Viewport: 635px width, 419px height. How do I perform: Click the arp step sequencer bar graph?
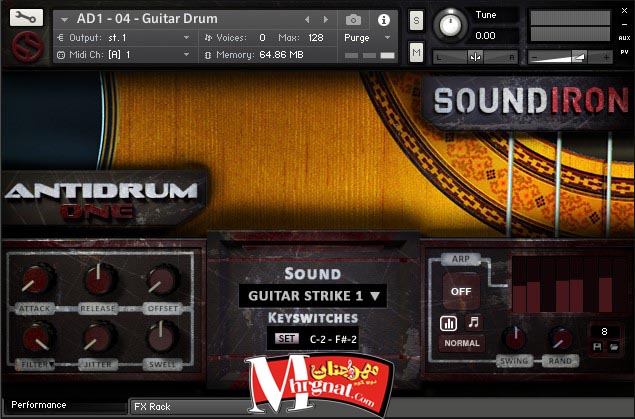tap(567, 285)
